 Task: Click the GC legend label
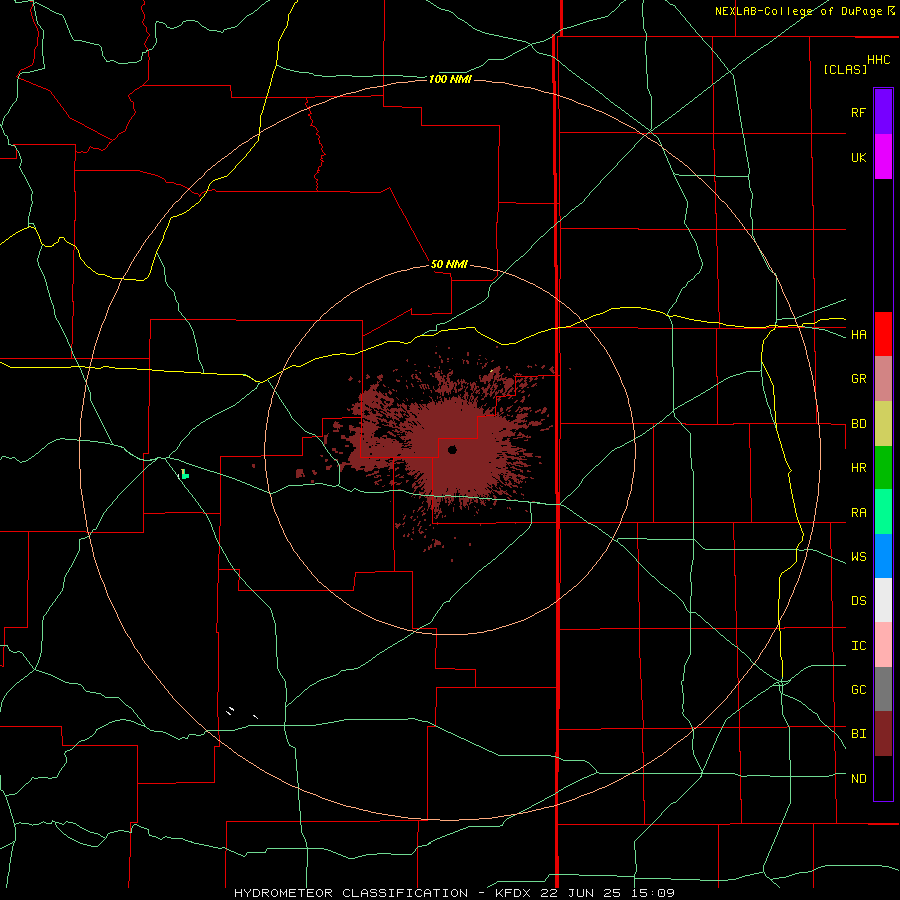[x=858, y=690]
